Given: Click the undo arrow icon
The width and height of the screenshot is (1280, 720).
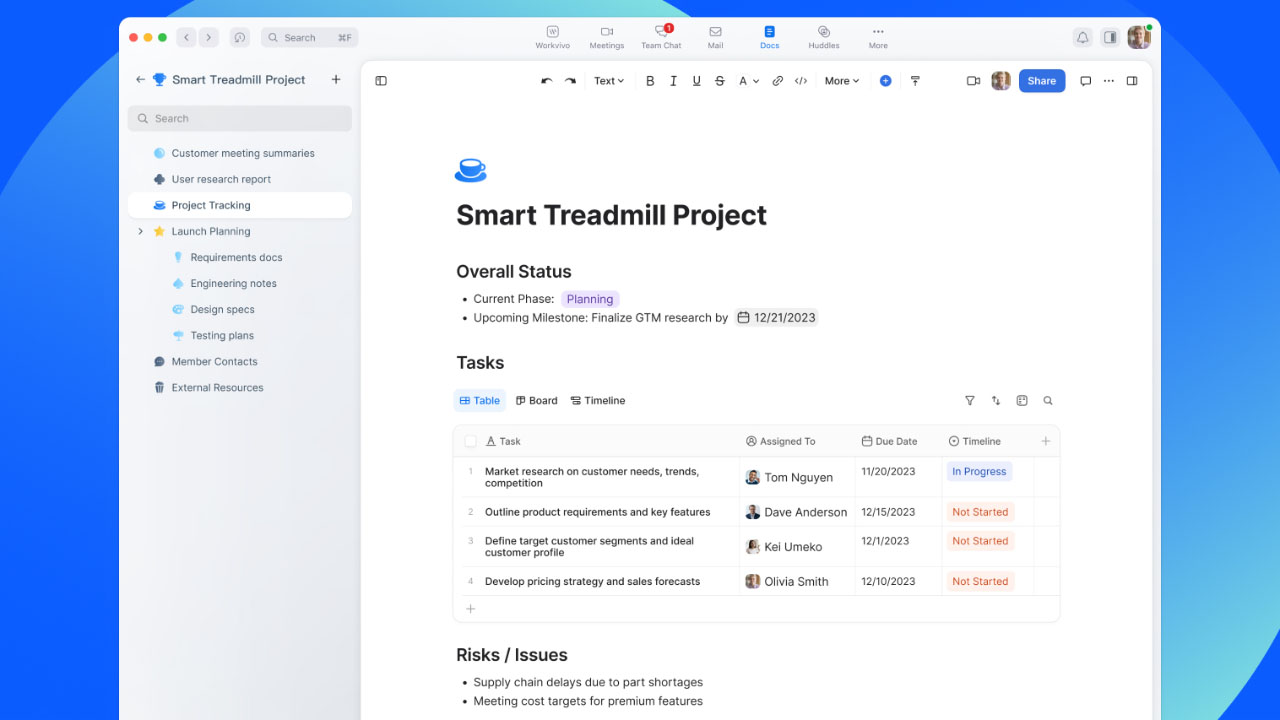Looking at the screenshot, I should (546, 81).
